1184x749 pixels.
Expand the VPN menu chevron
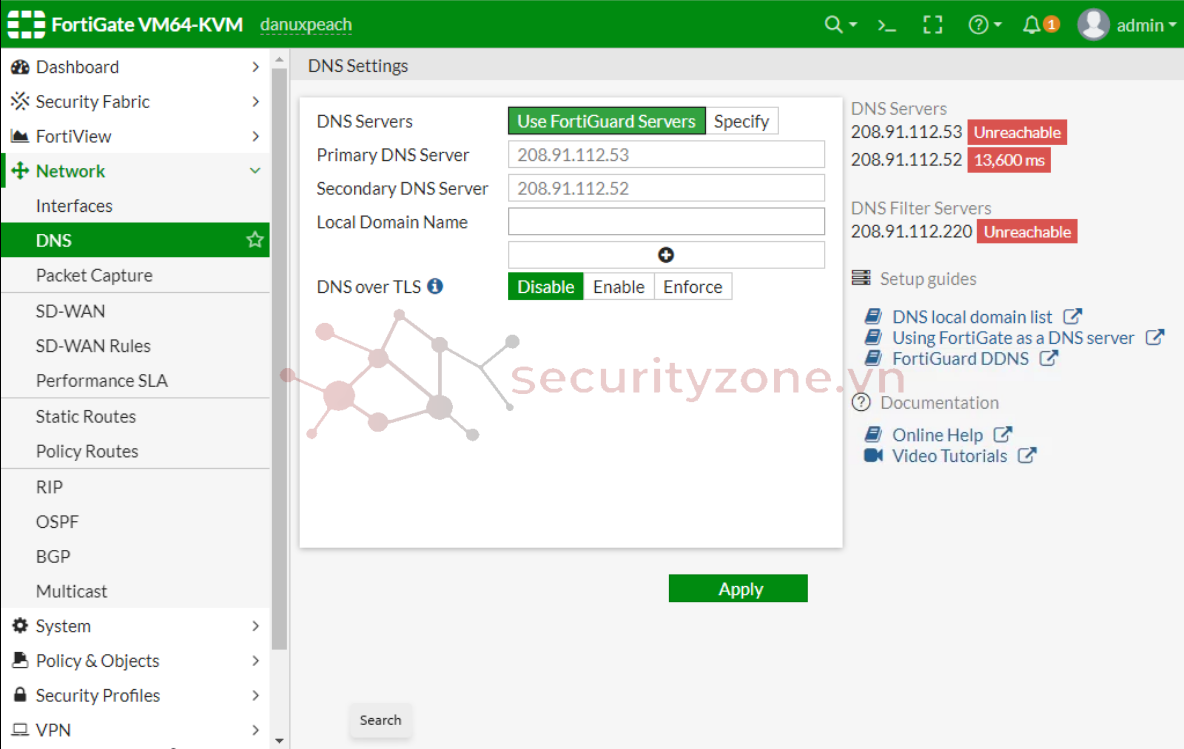coord(255,730)
